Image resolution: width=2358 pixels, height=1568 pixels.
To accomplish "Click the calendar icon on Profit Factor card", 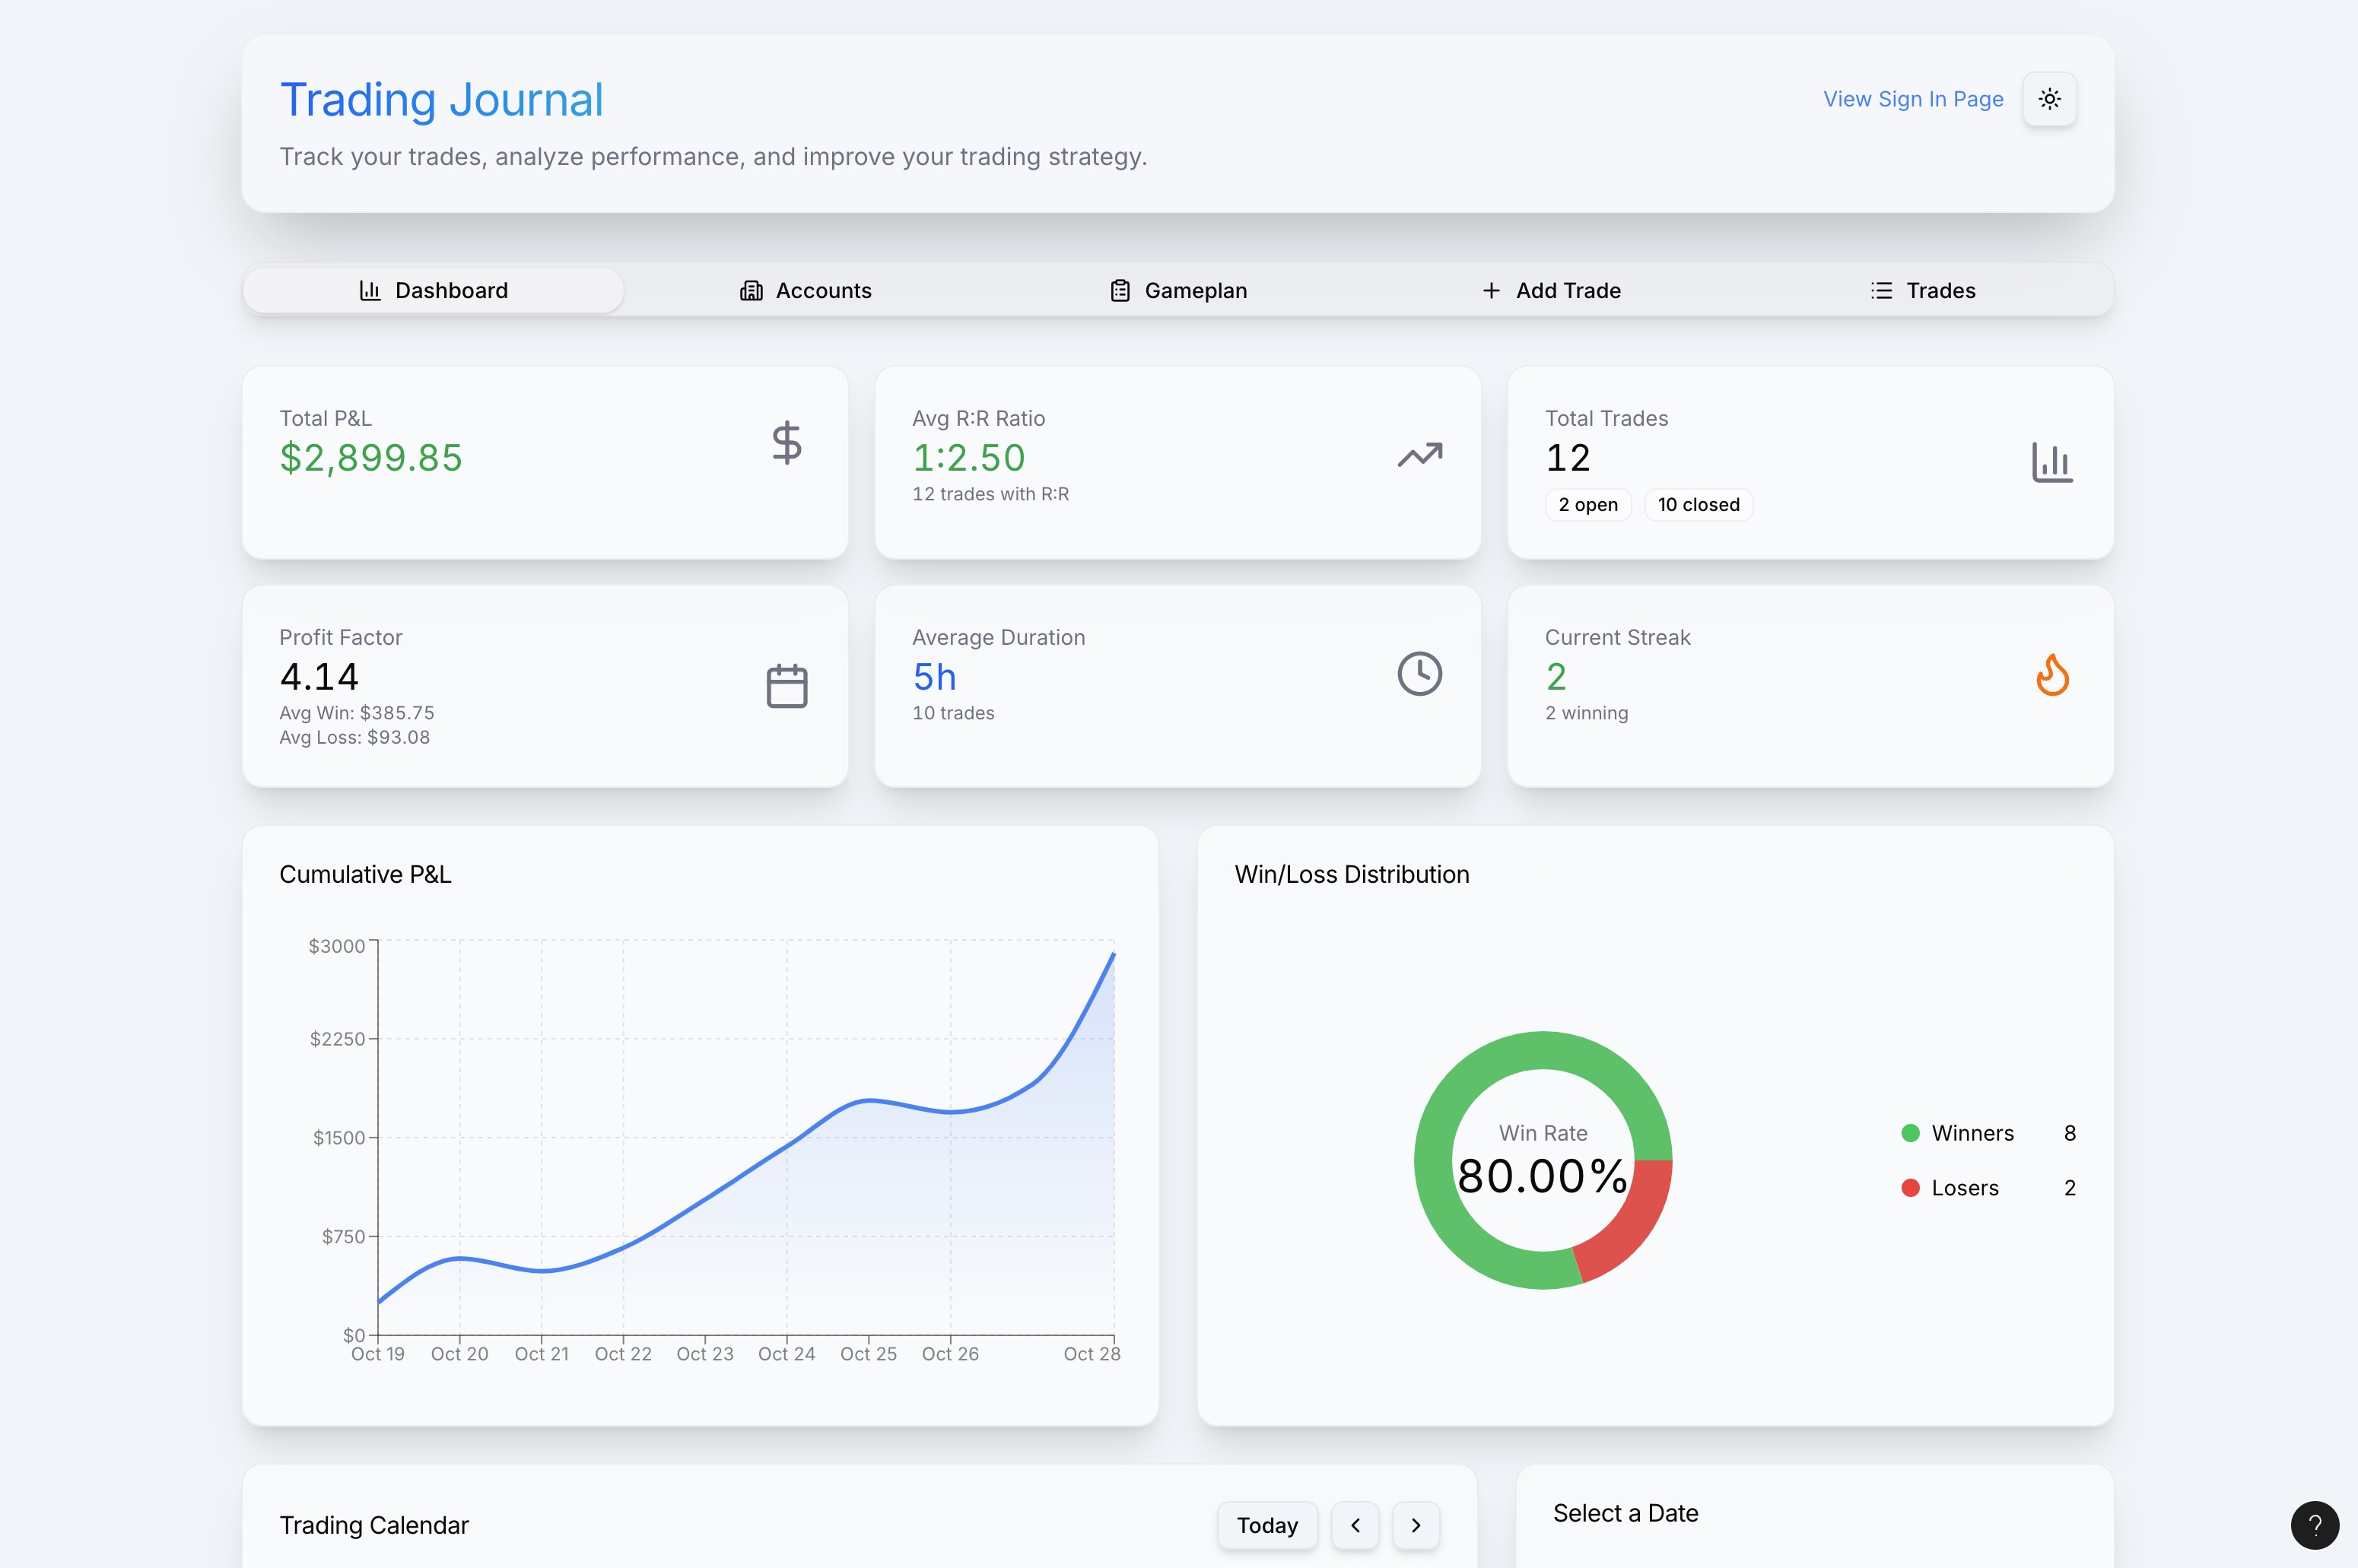I will tap(786, 684).
